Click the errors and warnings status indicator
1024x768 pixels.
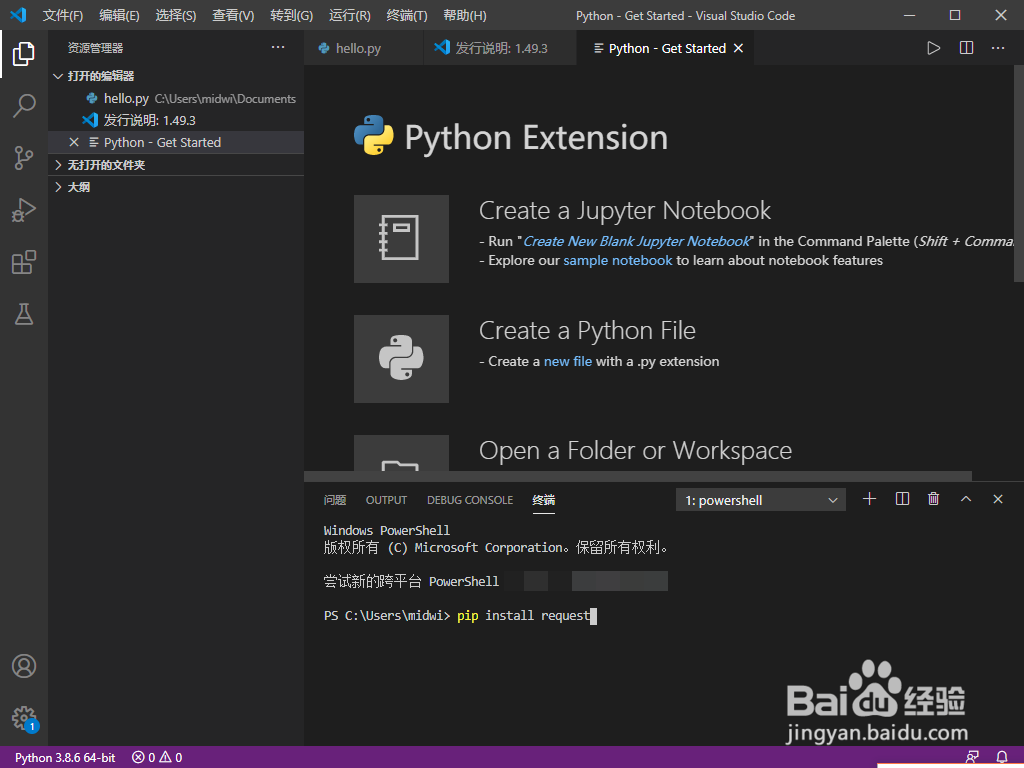click(157, 758)
